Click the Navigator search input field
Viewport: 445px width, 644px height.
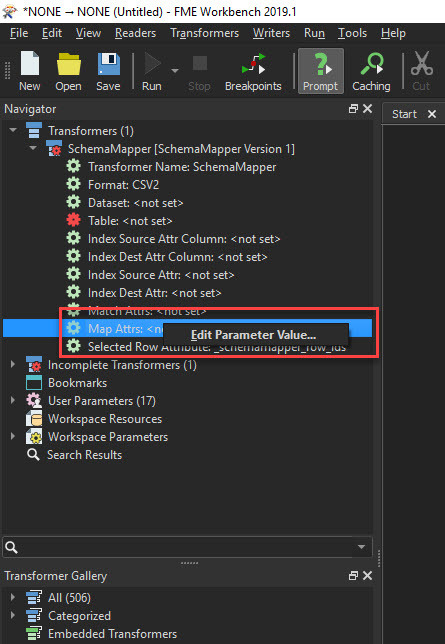coord(187,547)
